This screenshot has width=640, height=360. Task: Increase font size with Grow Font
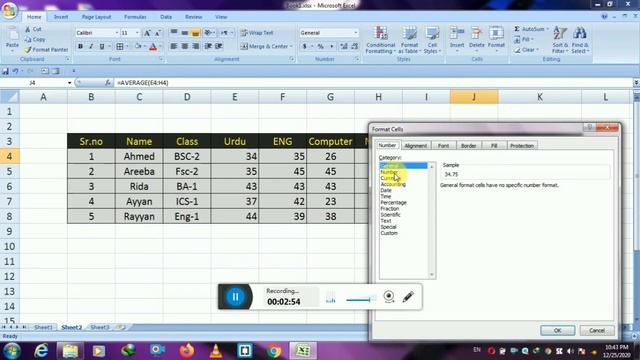(147, 33)
